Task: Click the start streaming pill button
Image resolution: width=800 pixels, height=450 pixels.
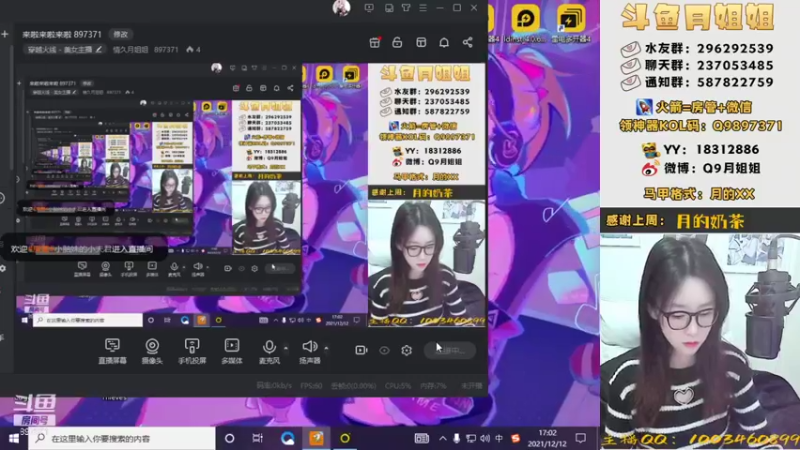Action: point(450,351)
